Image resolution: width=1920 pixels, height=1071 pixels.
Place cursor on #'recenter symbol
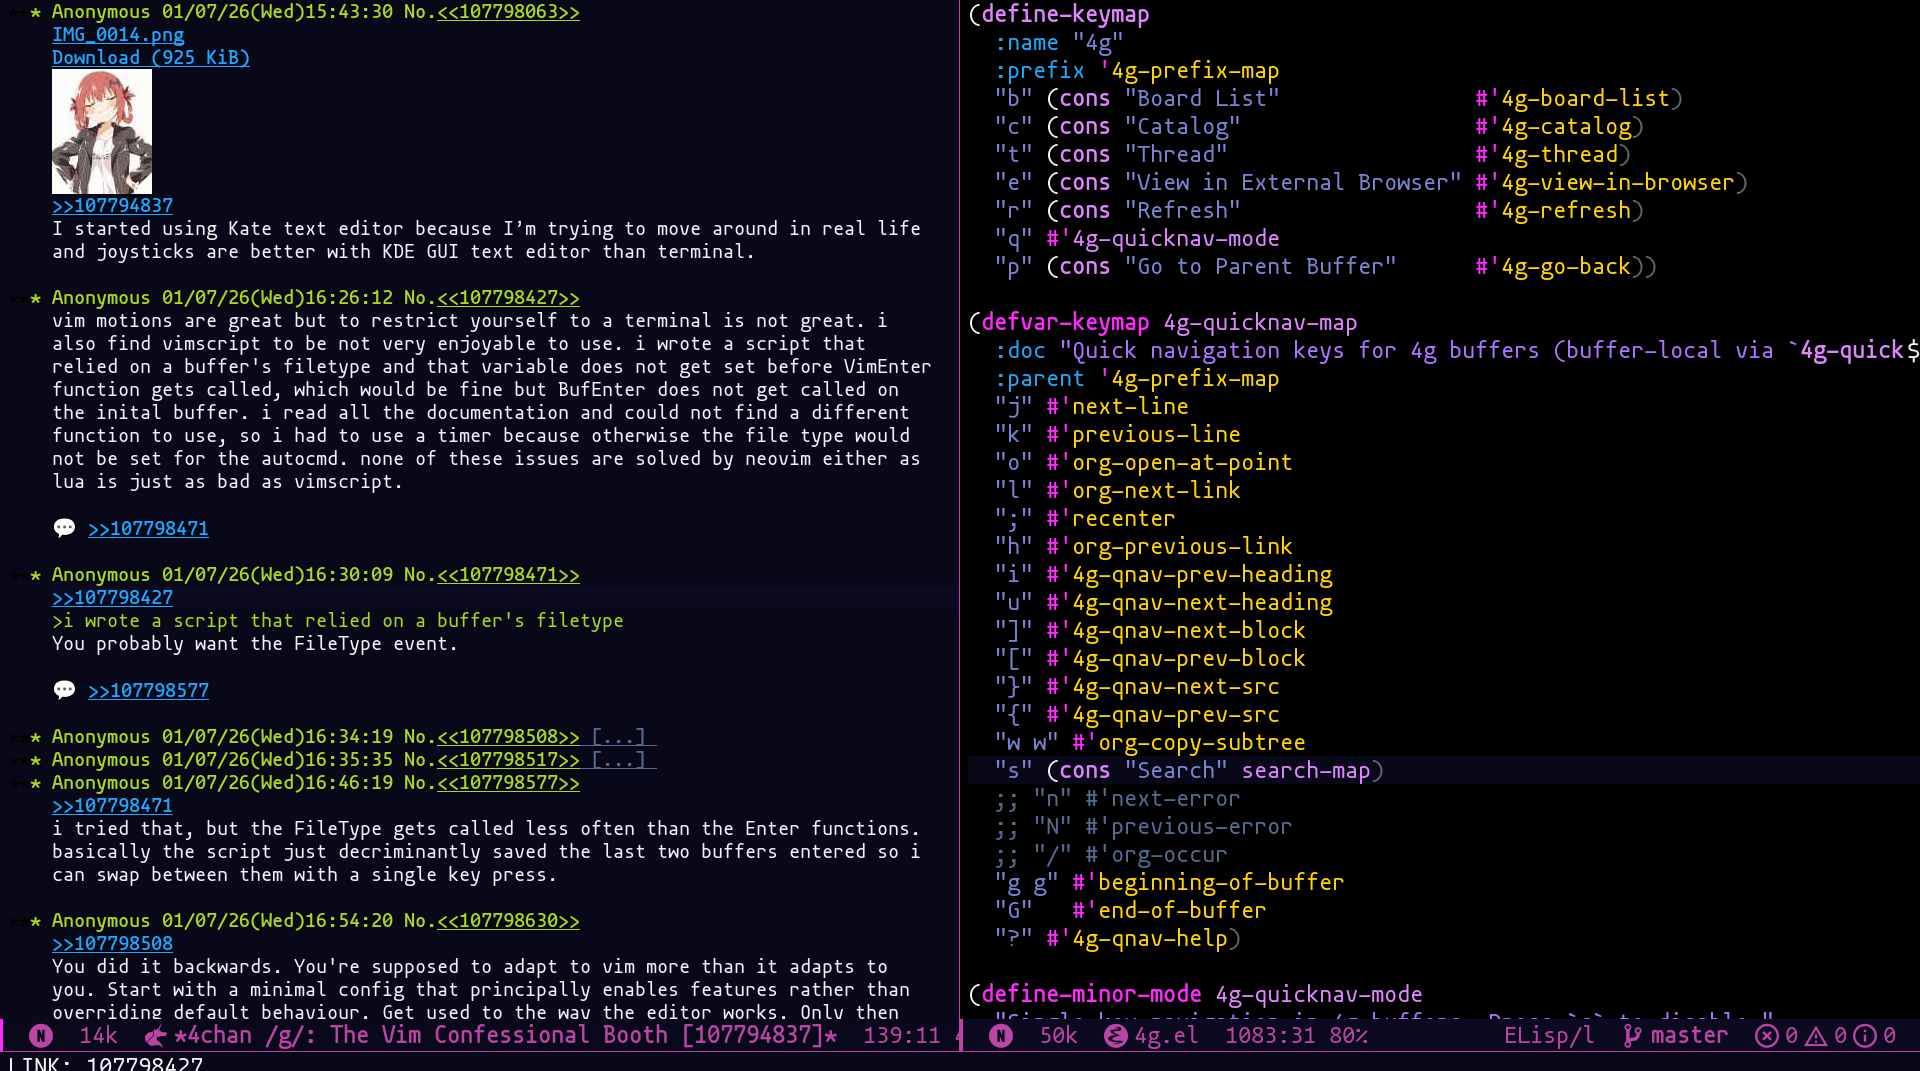point(1111,519)
